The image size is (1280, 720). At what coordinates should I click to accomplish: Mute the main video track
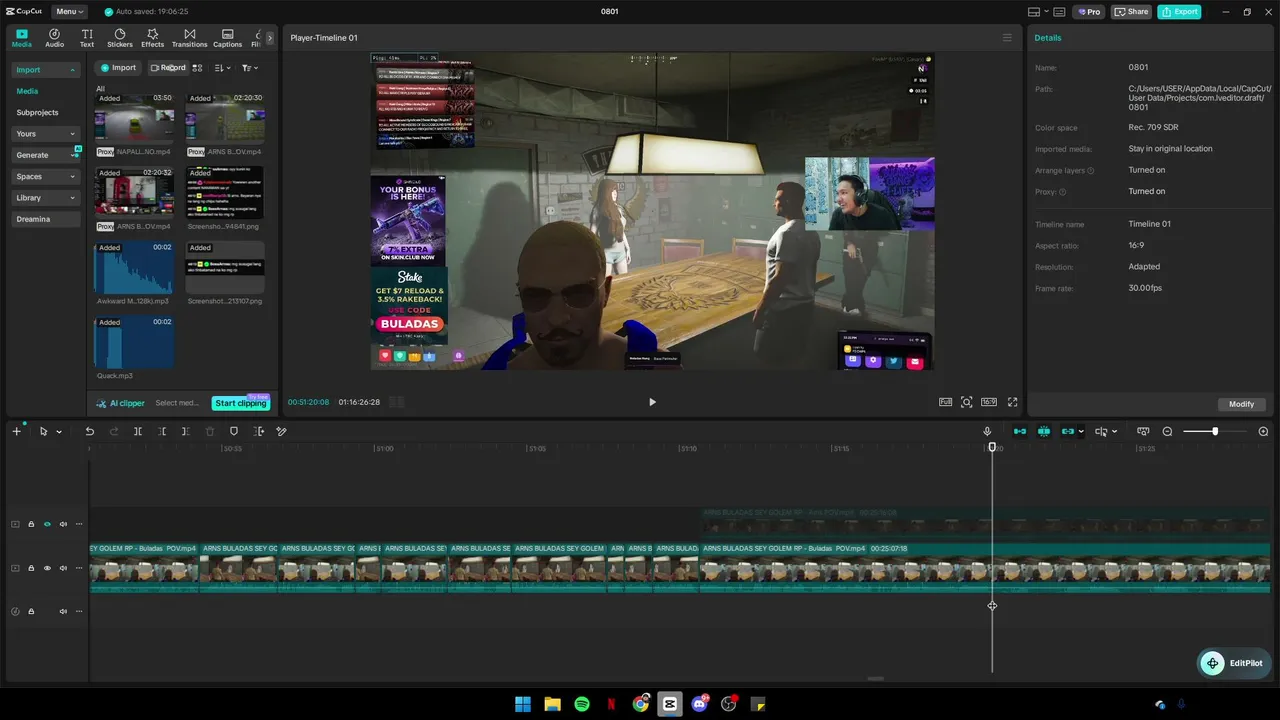pos(63,568)
